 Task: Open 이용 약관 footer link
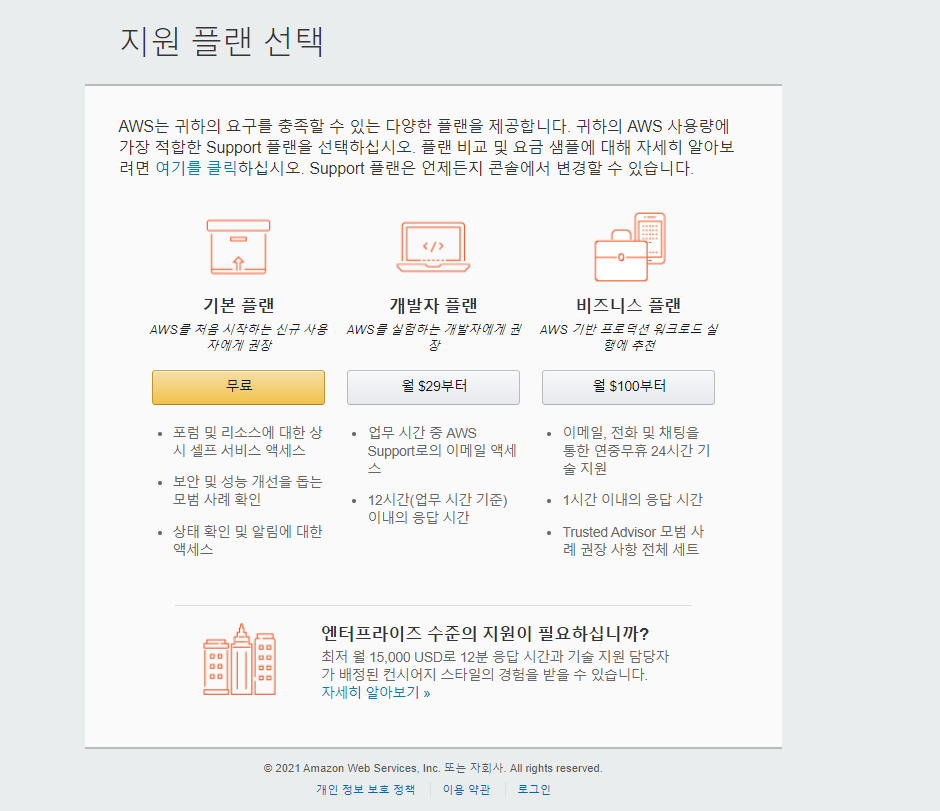[x=466, y=789]
